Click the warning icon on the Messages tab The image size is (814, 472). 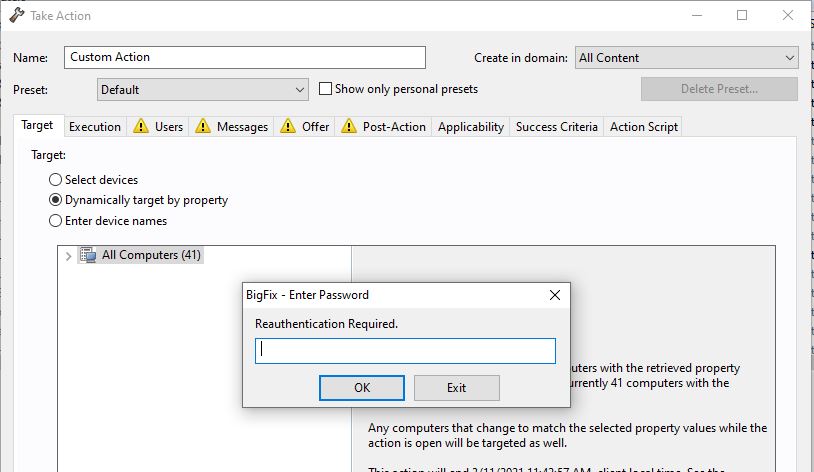(203, 126)
